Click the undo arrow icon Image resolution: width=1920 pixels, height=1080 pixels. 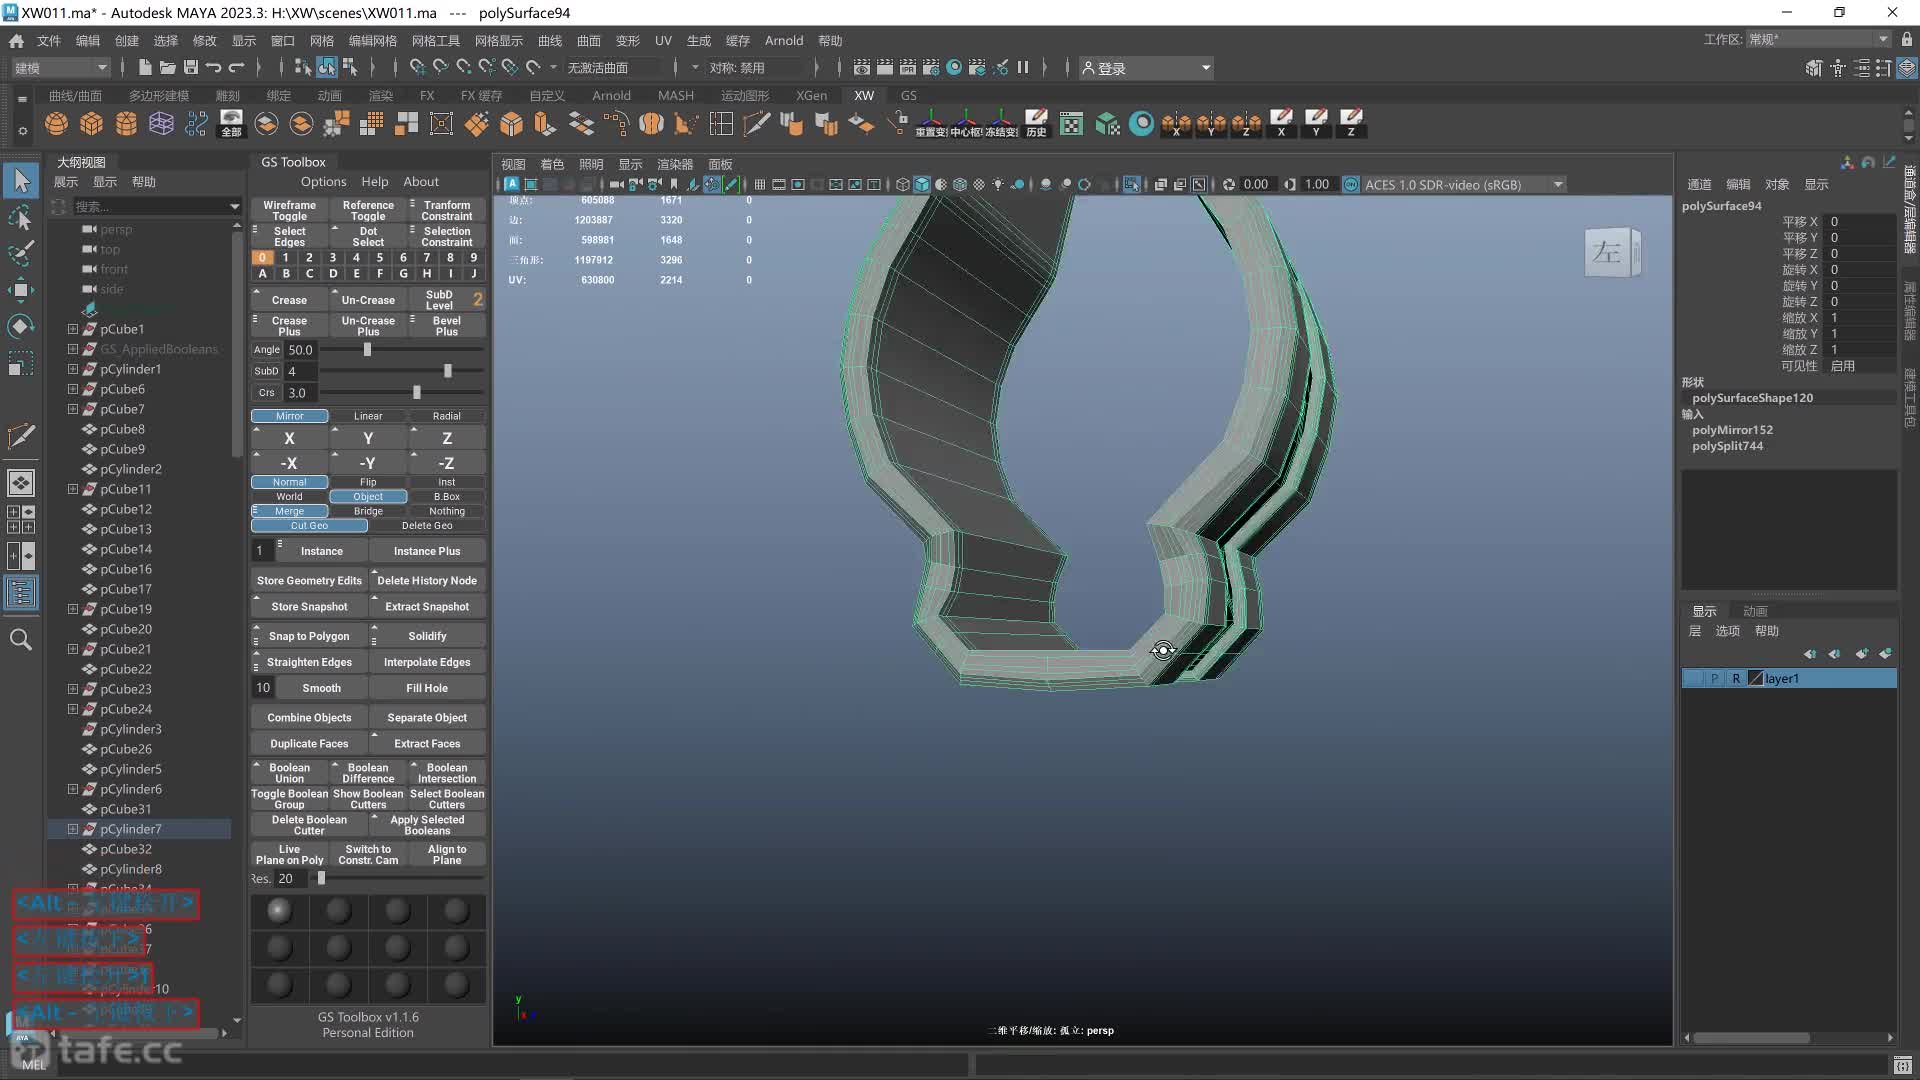213,68
